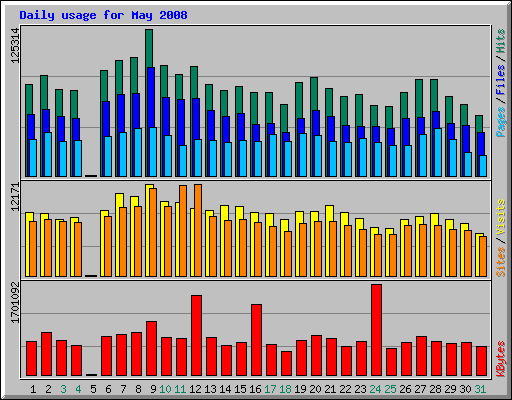
Task: Click the yellow "Visits" legend label
Action: click(501, 218)
